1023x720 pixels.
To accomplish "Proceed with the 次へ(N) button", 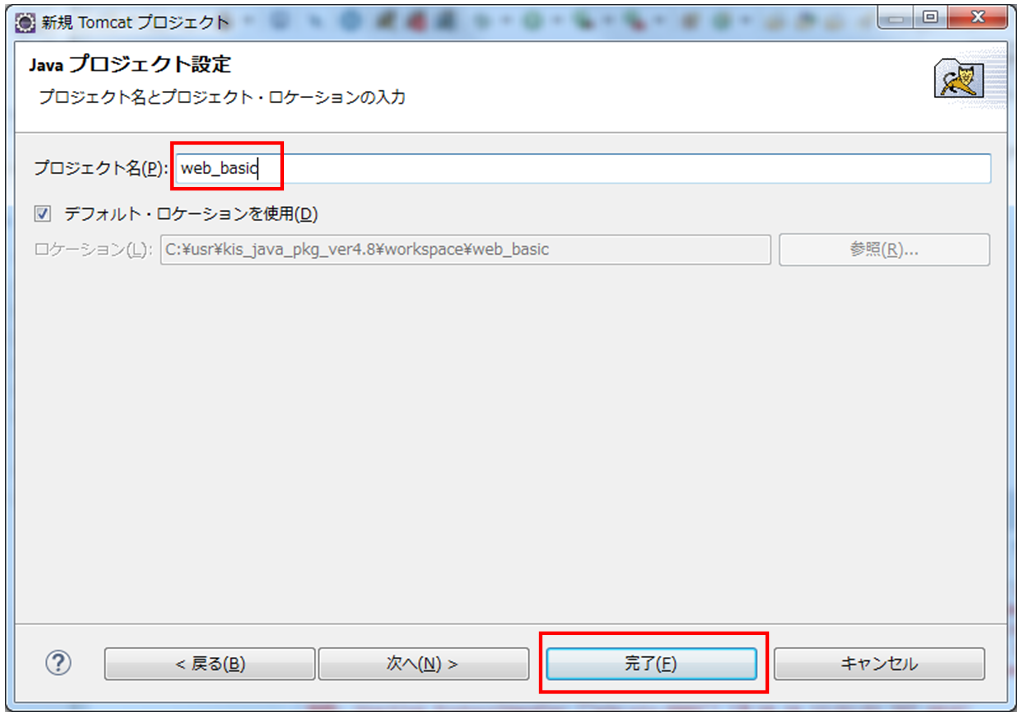I will (x=423, y=664).
